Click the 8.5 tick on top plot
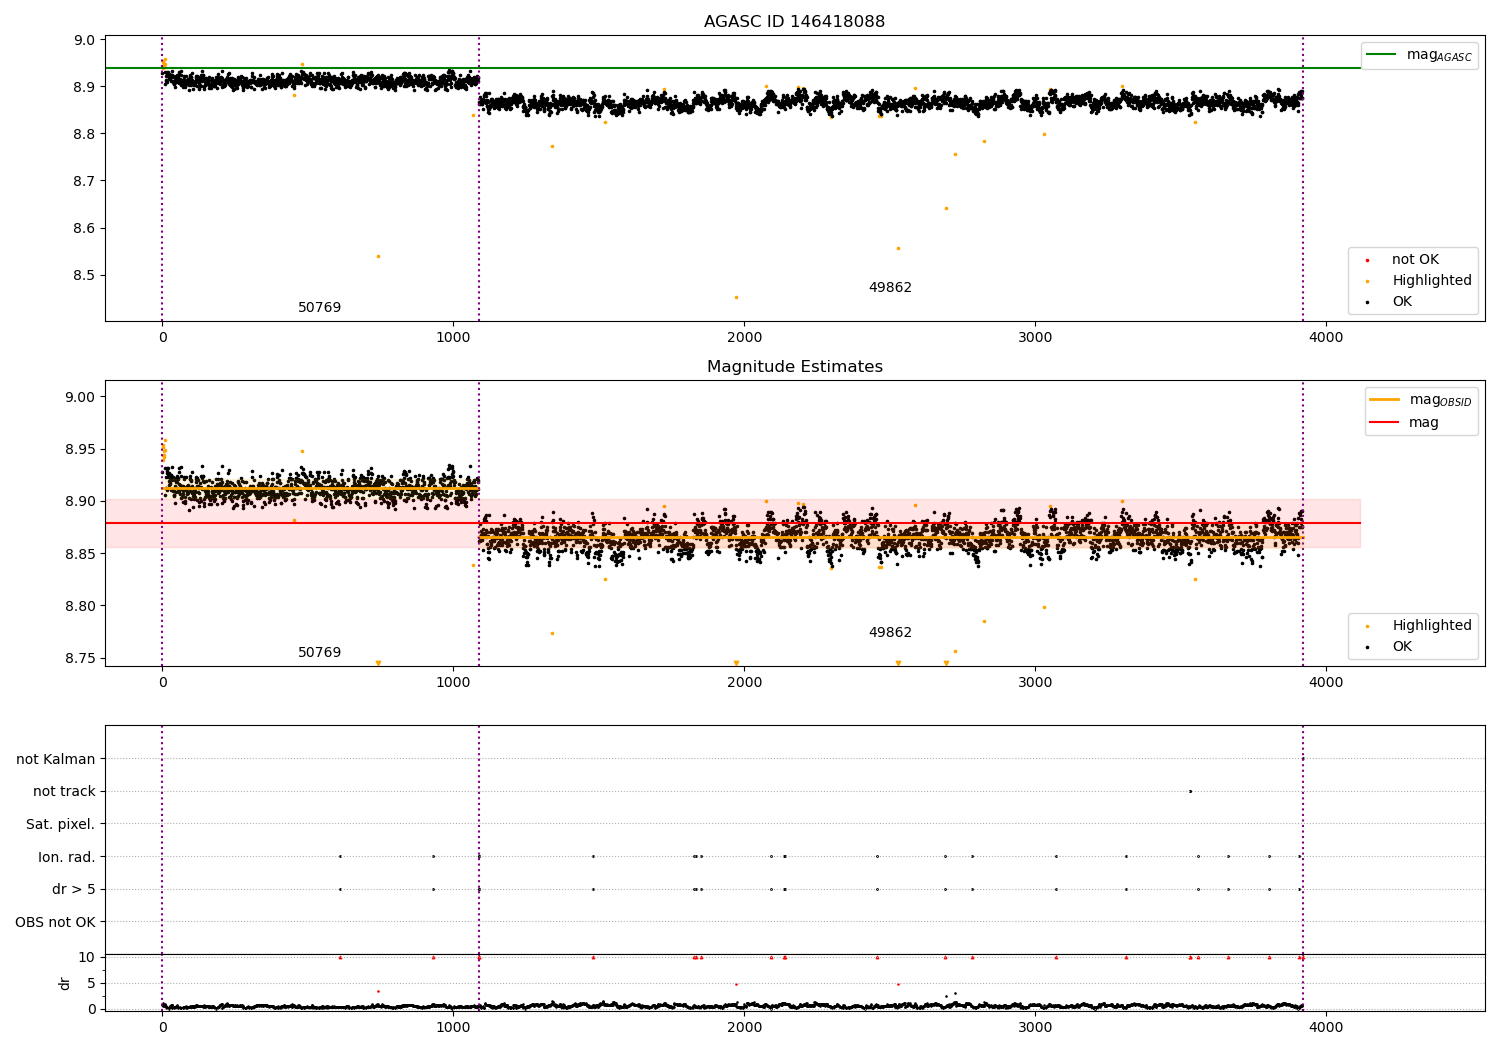Screen dimensions: 1500x1050 [85, 276]
